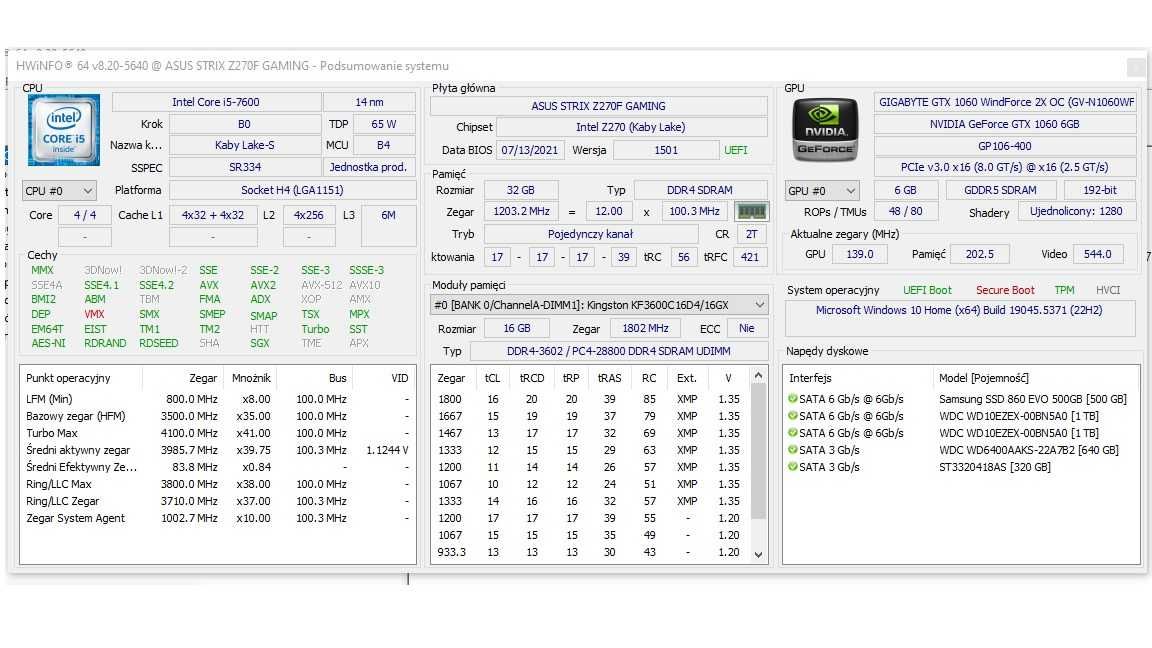Image resolution: width=1152 pixels, height=648 pixels.
Task: Click the GDDR5 SDRAM memory type field
Action: click(1000, 190)
